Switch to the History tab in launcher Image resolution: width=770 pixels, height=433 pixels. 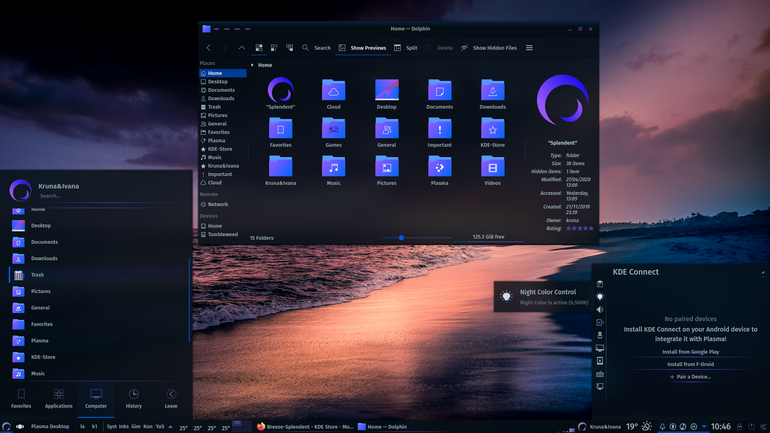134,399
